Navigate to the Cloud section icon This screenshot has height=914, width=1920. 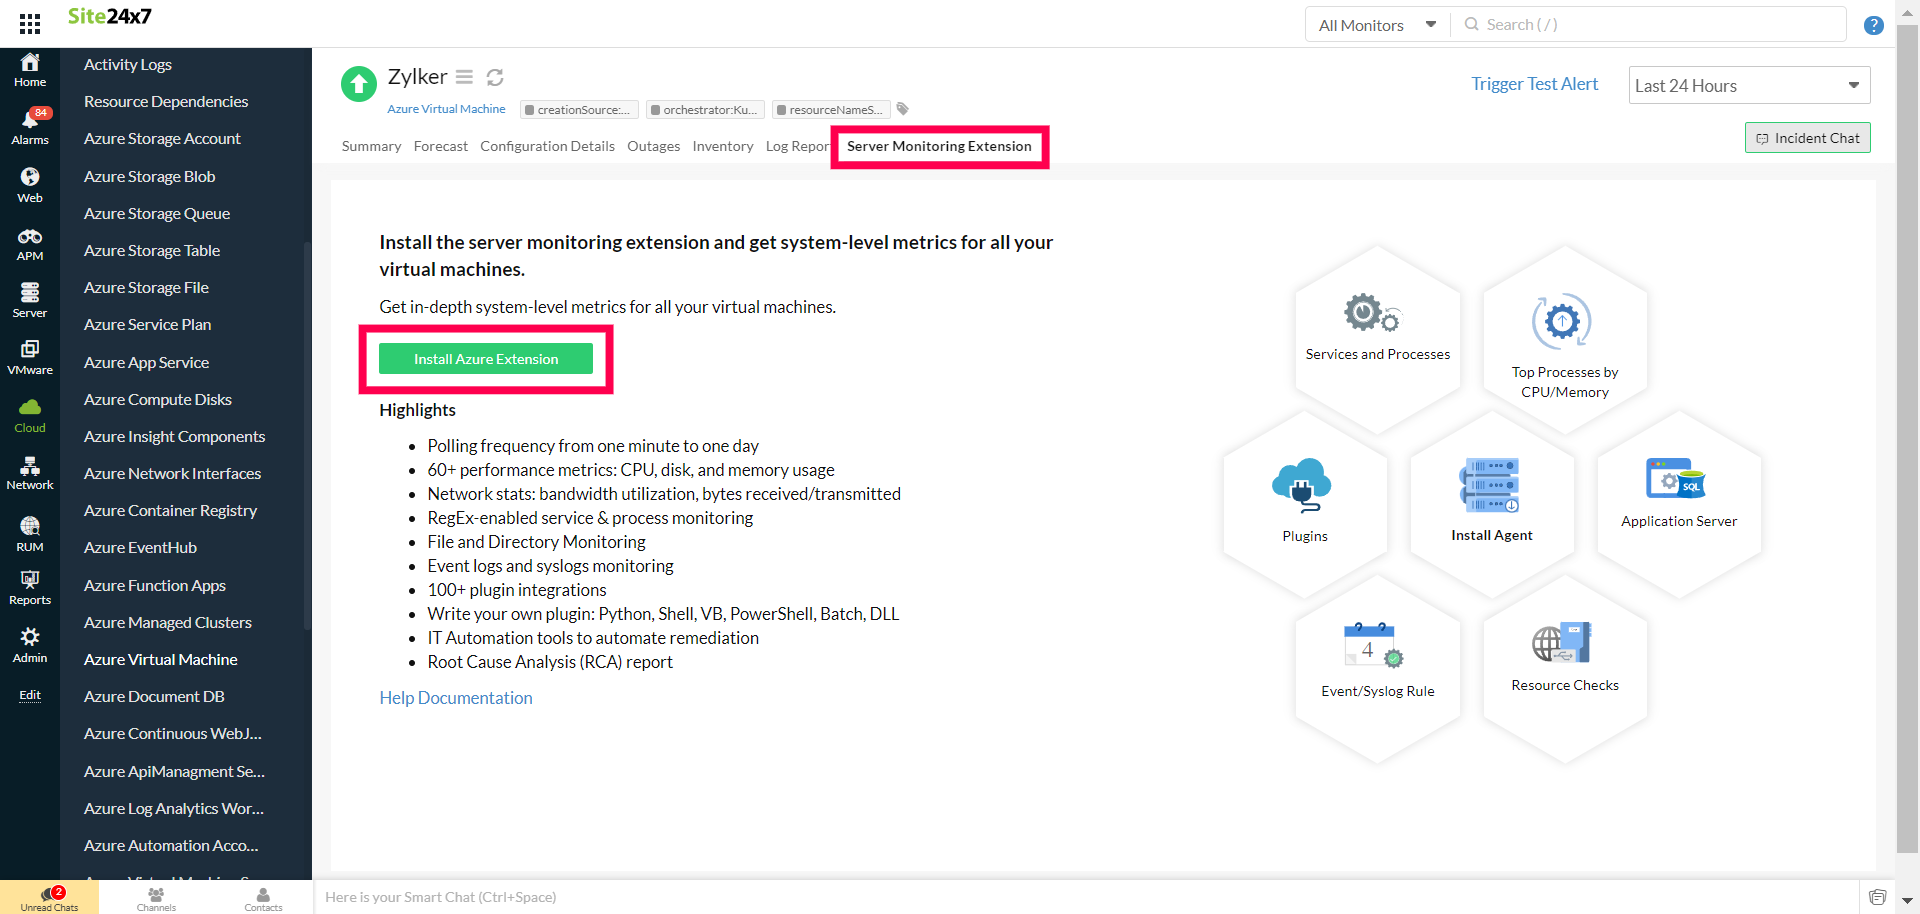[30, 412]
